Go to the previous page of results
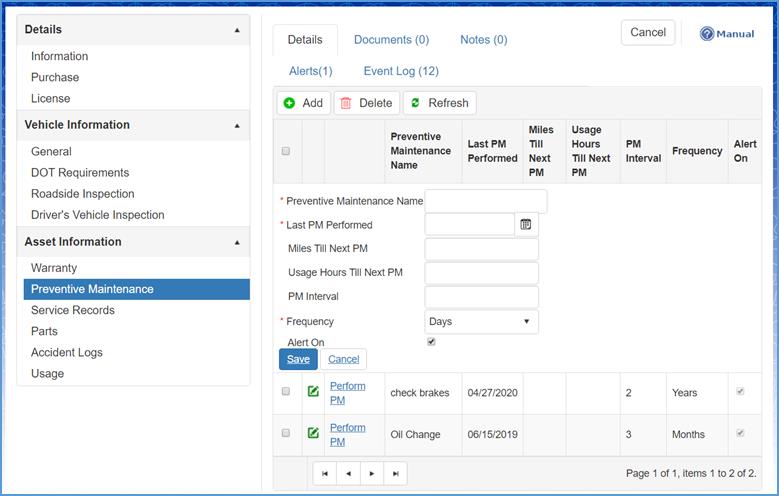 point(348,473)
